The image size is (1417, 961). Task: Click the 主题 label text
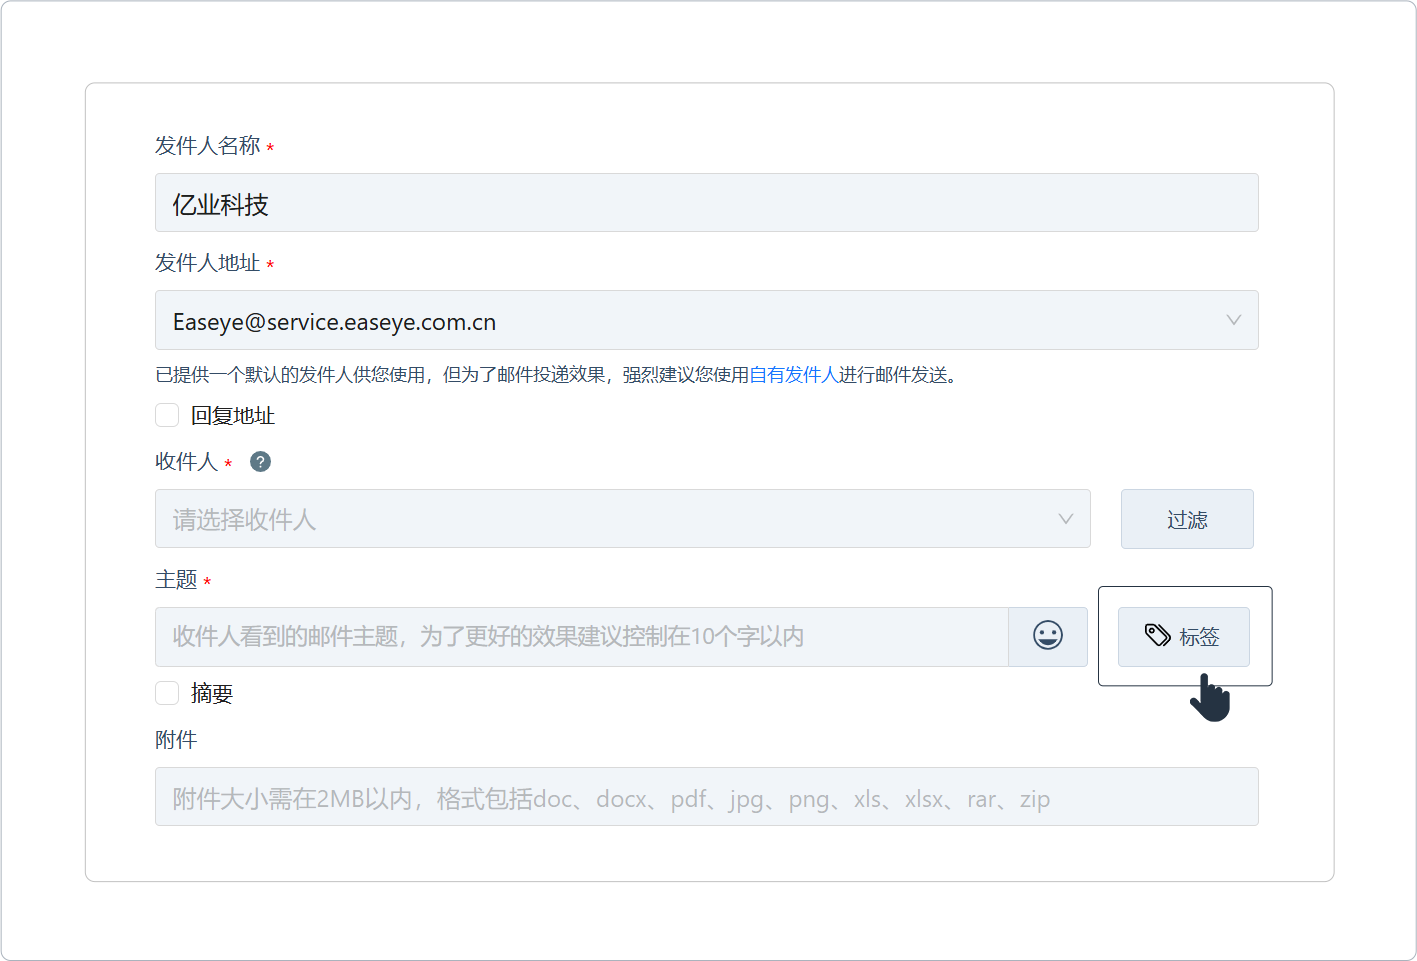(176, 580)
